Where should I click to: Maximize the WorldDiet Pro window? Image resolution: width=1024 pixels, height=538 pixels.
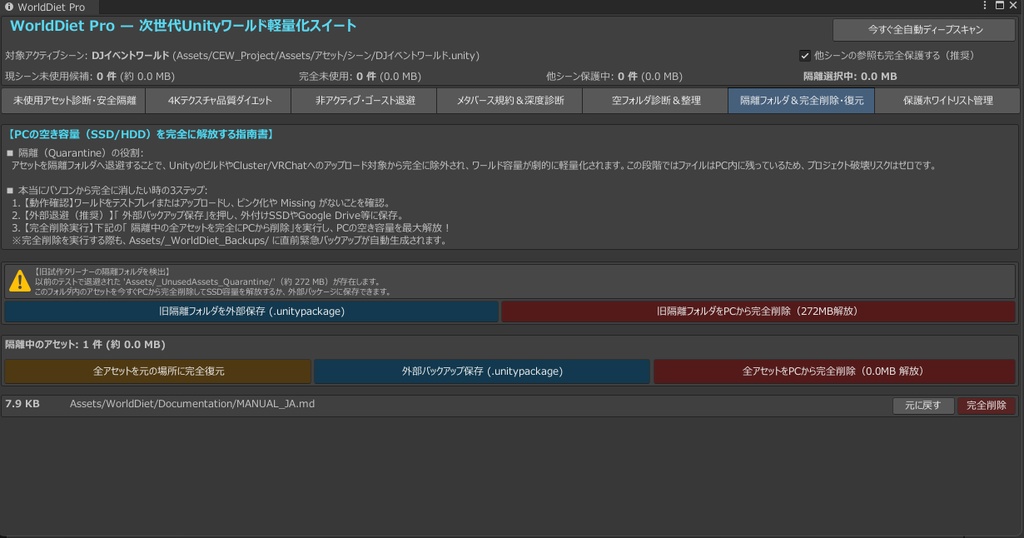pos(1000,5)
